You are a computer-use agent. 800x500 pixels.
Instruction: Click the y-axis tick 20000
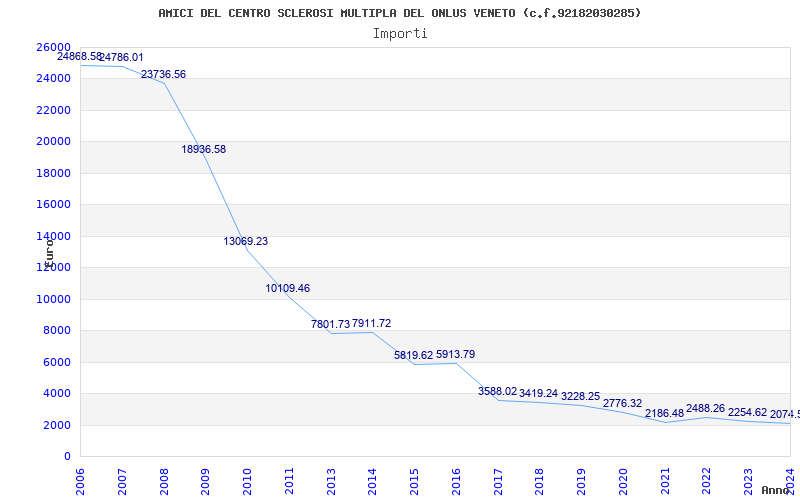tap(53, 141)
